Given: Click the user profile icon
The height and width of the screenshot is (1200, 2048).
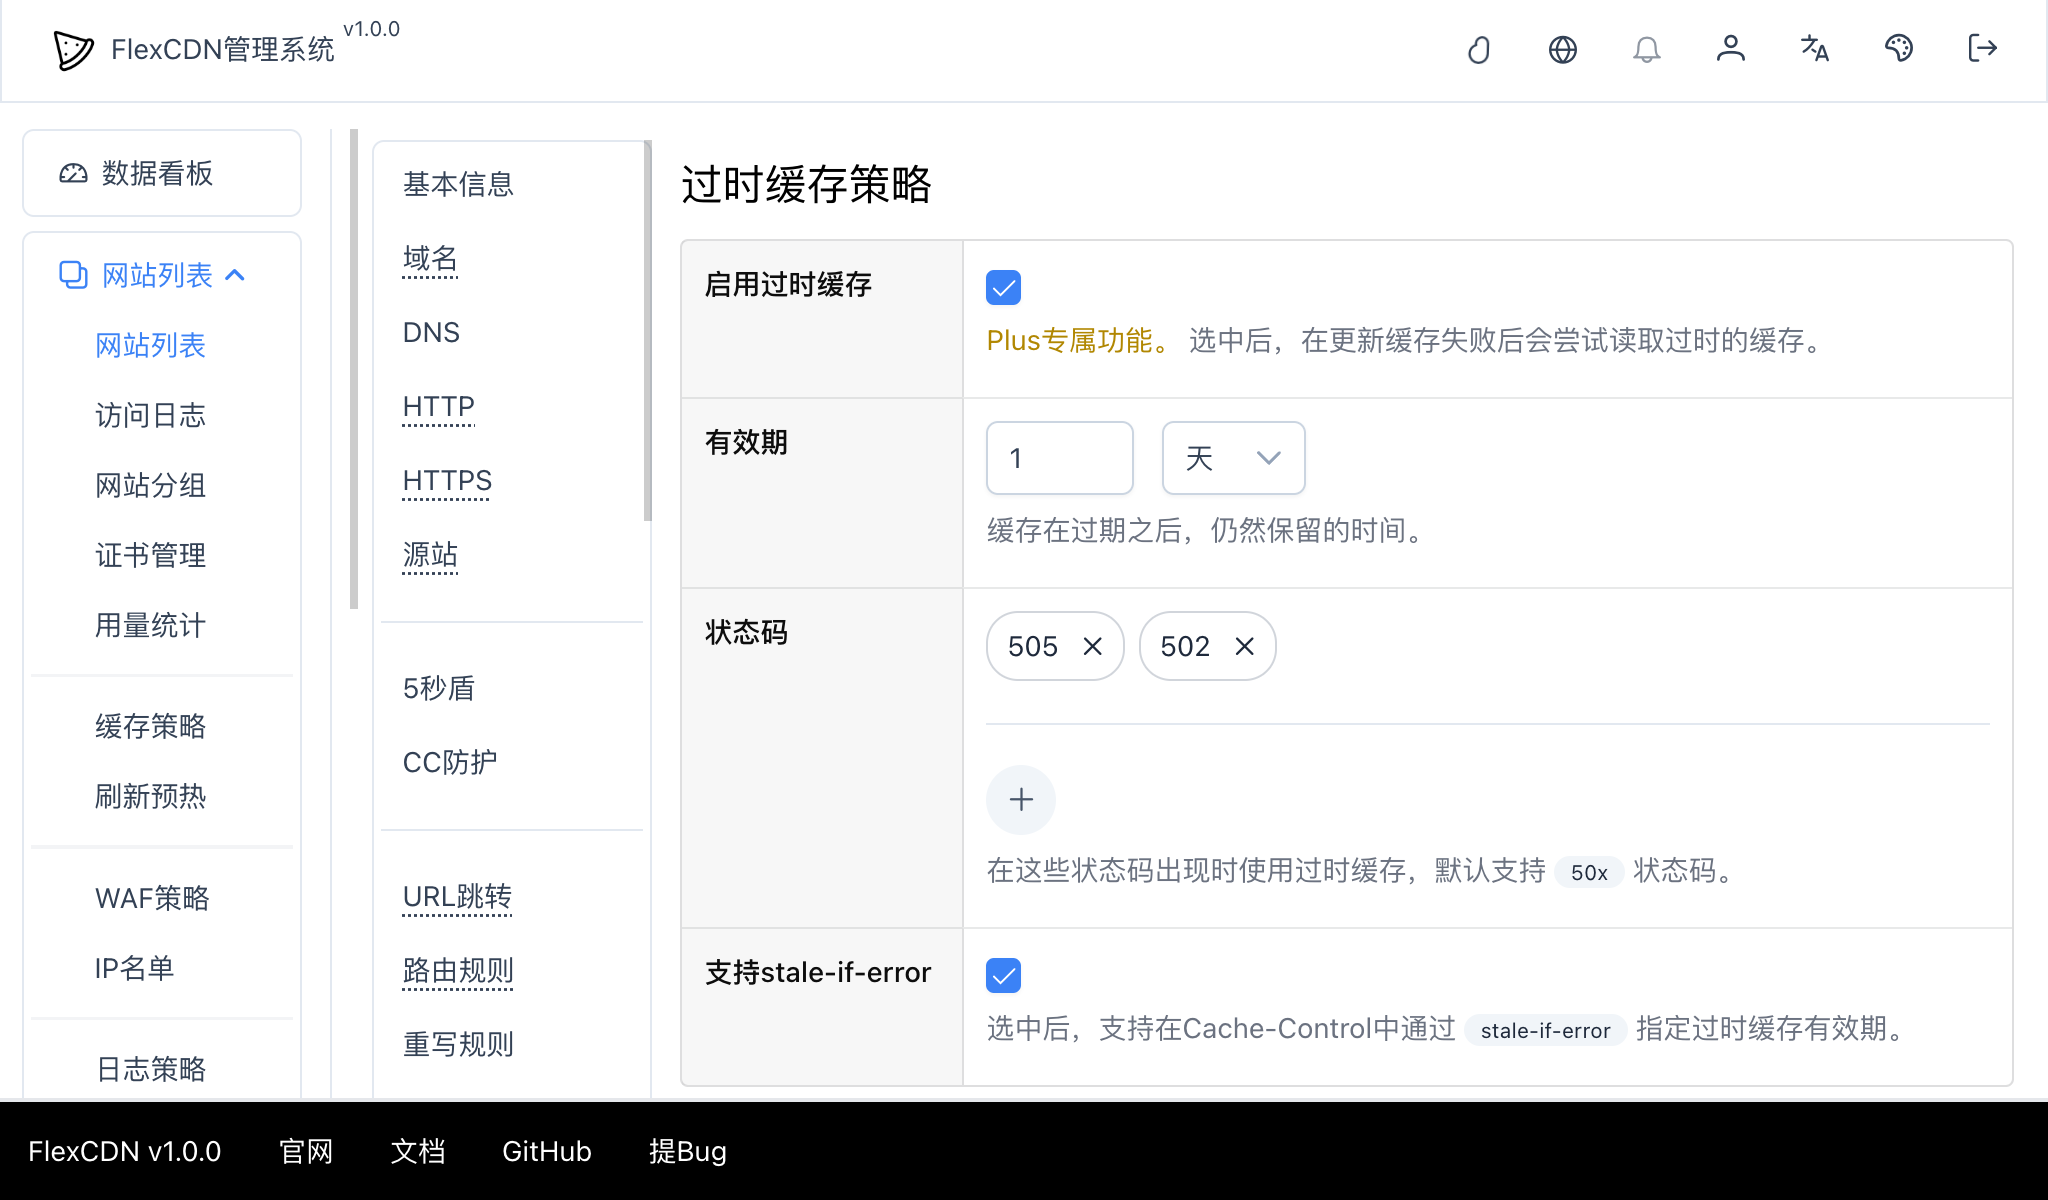Looking at the screenshot, I should [1731, 49].
